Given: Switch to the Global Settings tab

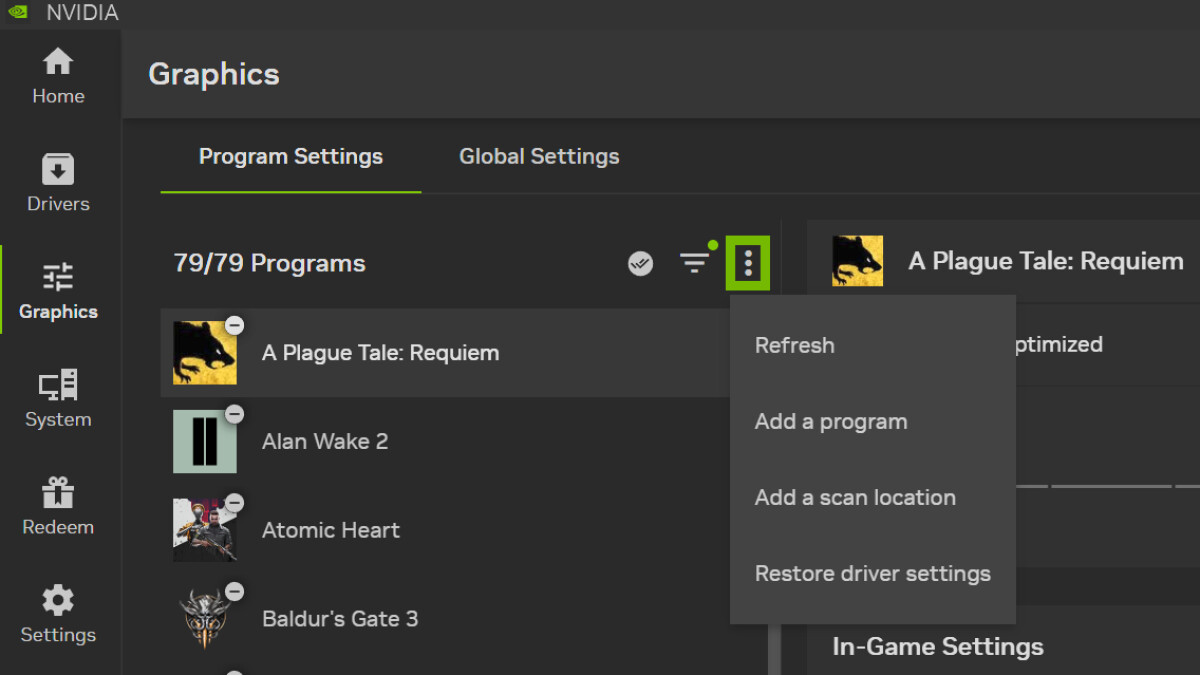Looking at the screenshot, I should (539, 156).
